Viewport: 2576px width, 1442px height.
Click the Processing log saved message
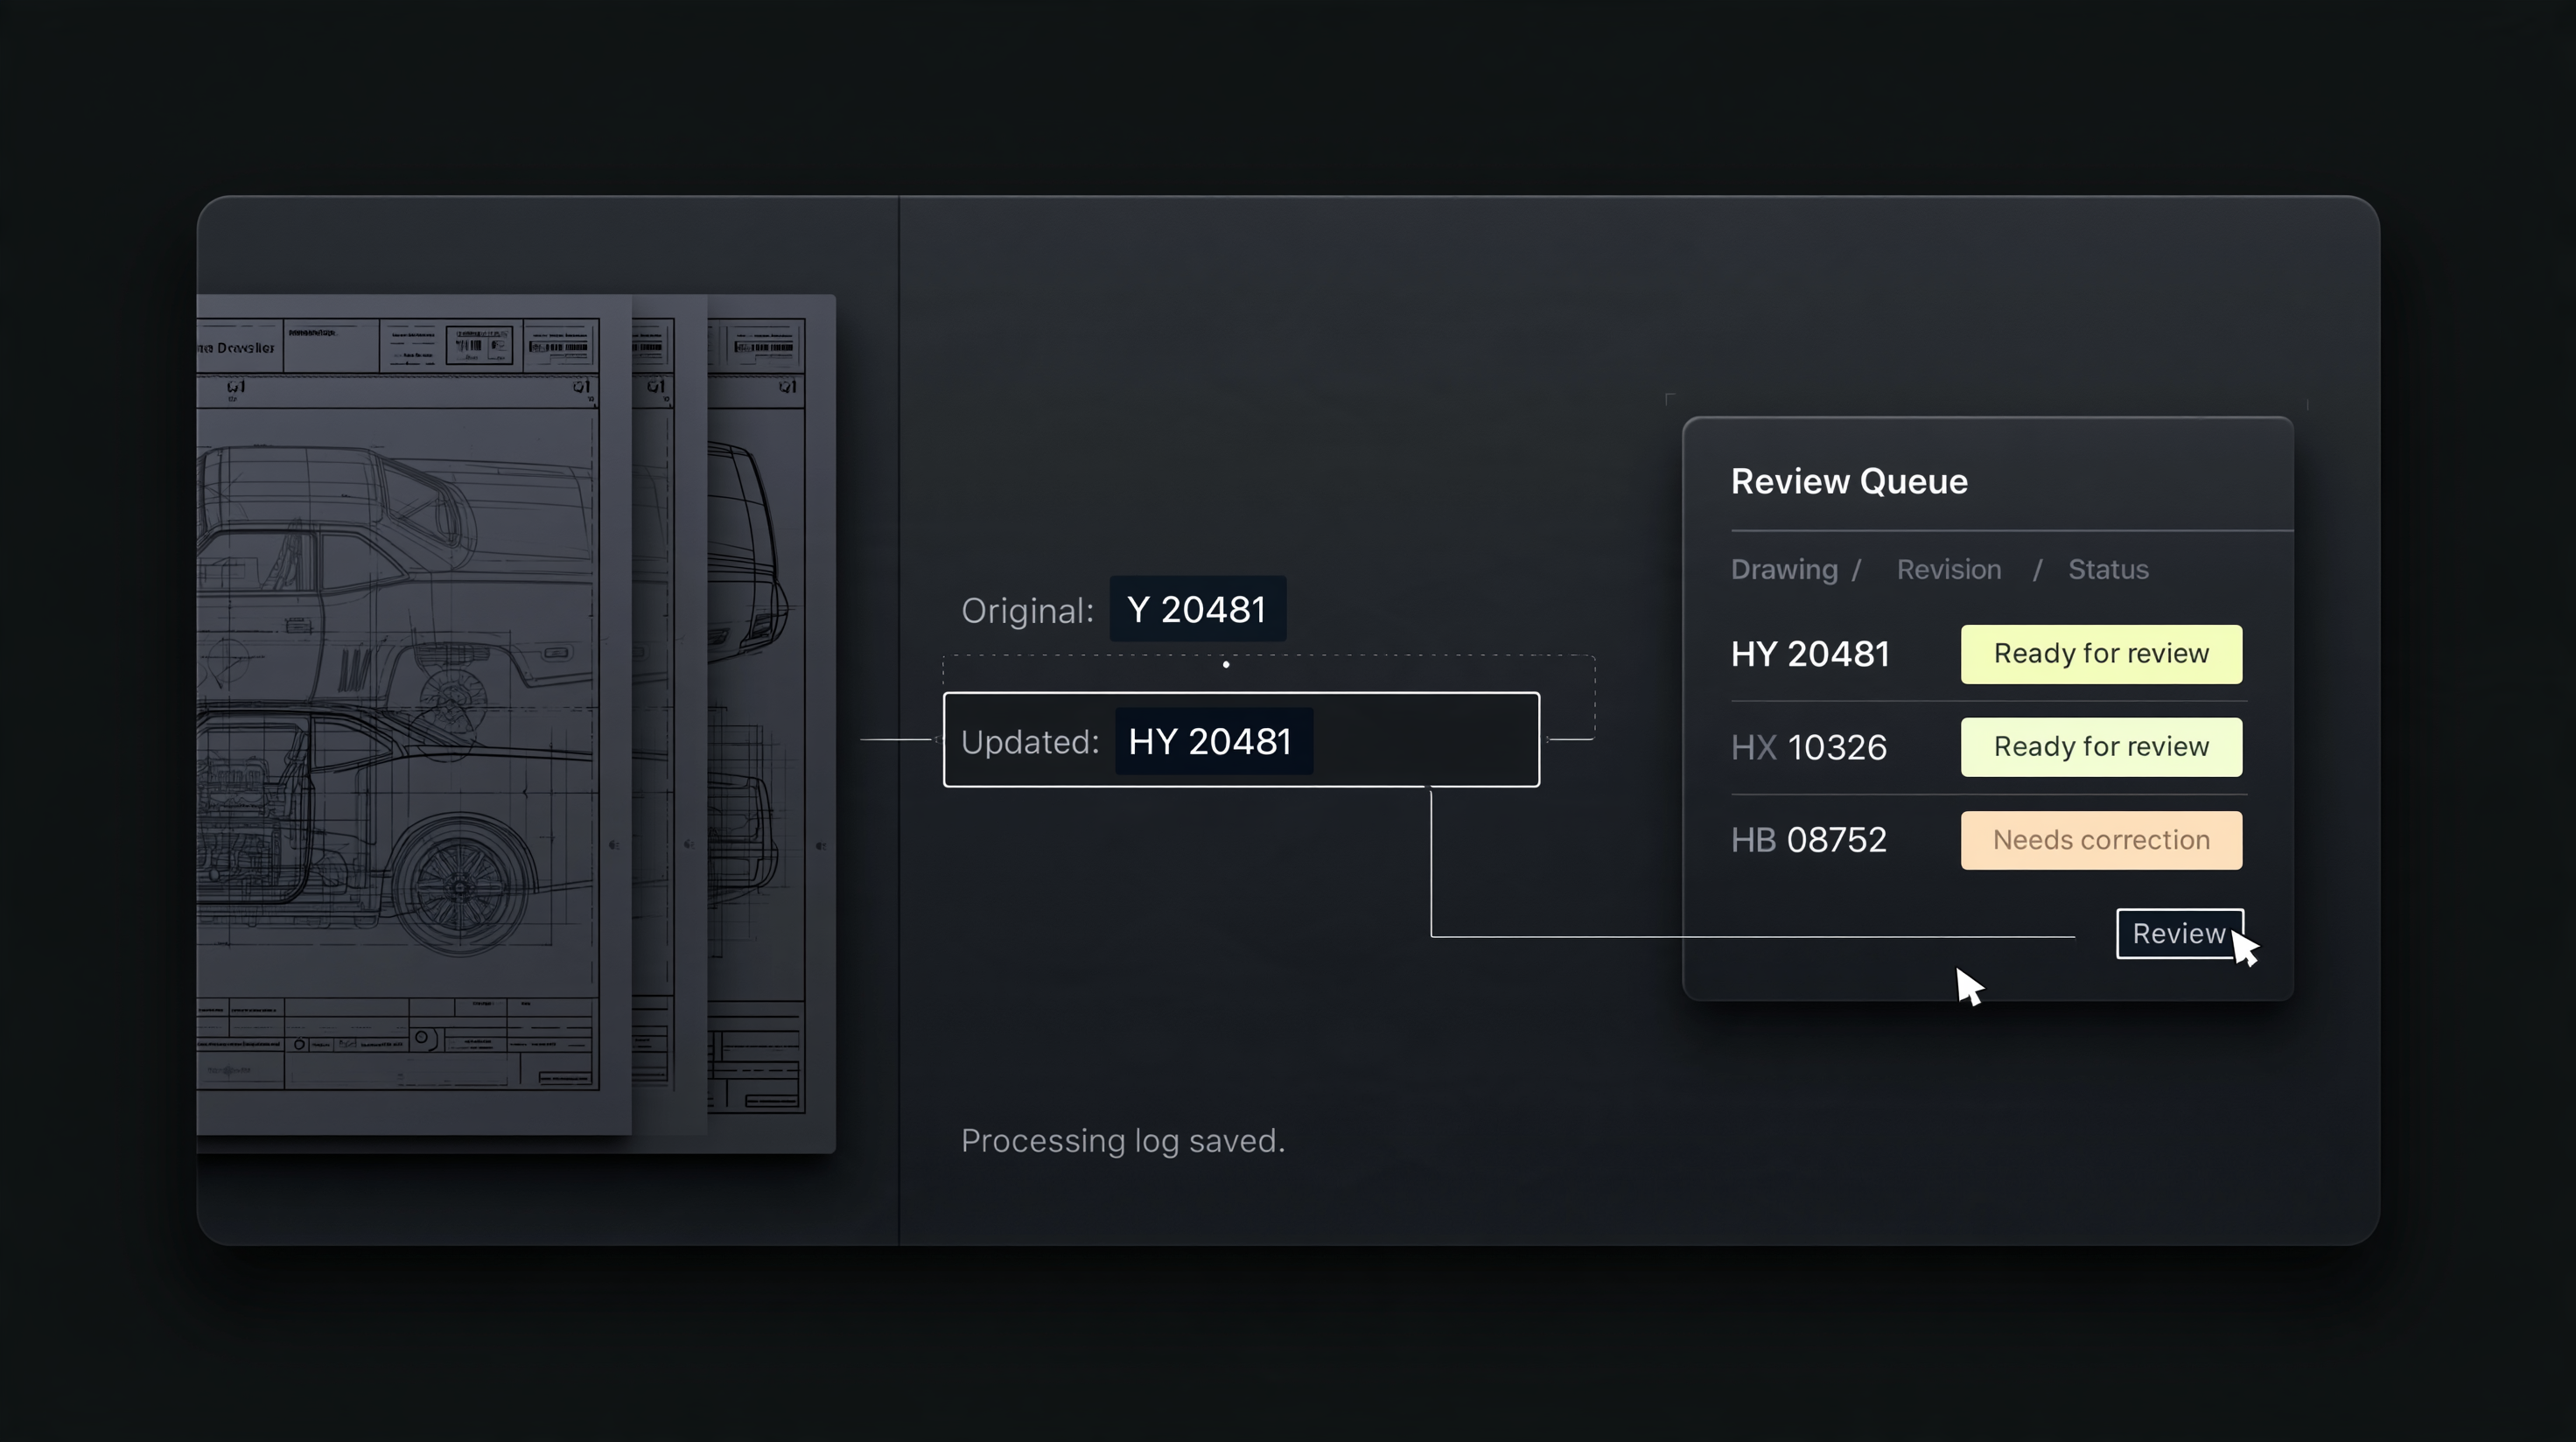tap(1123, 1140)
